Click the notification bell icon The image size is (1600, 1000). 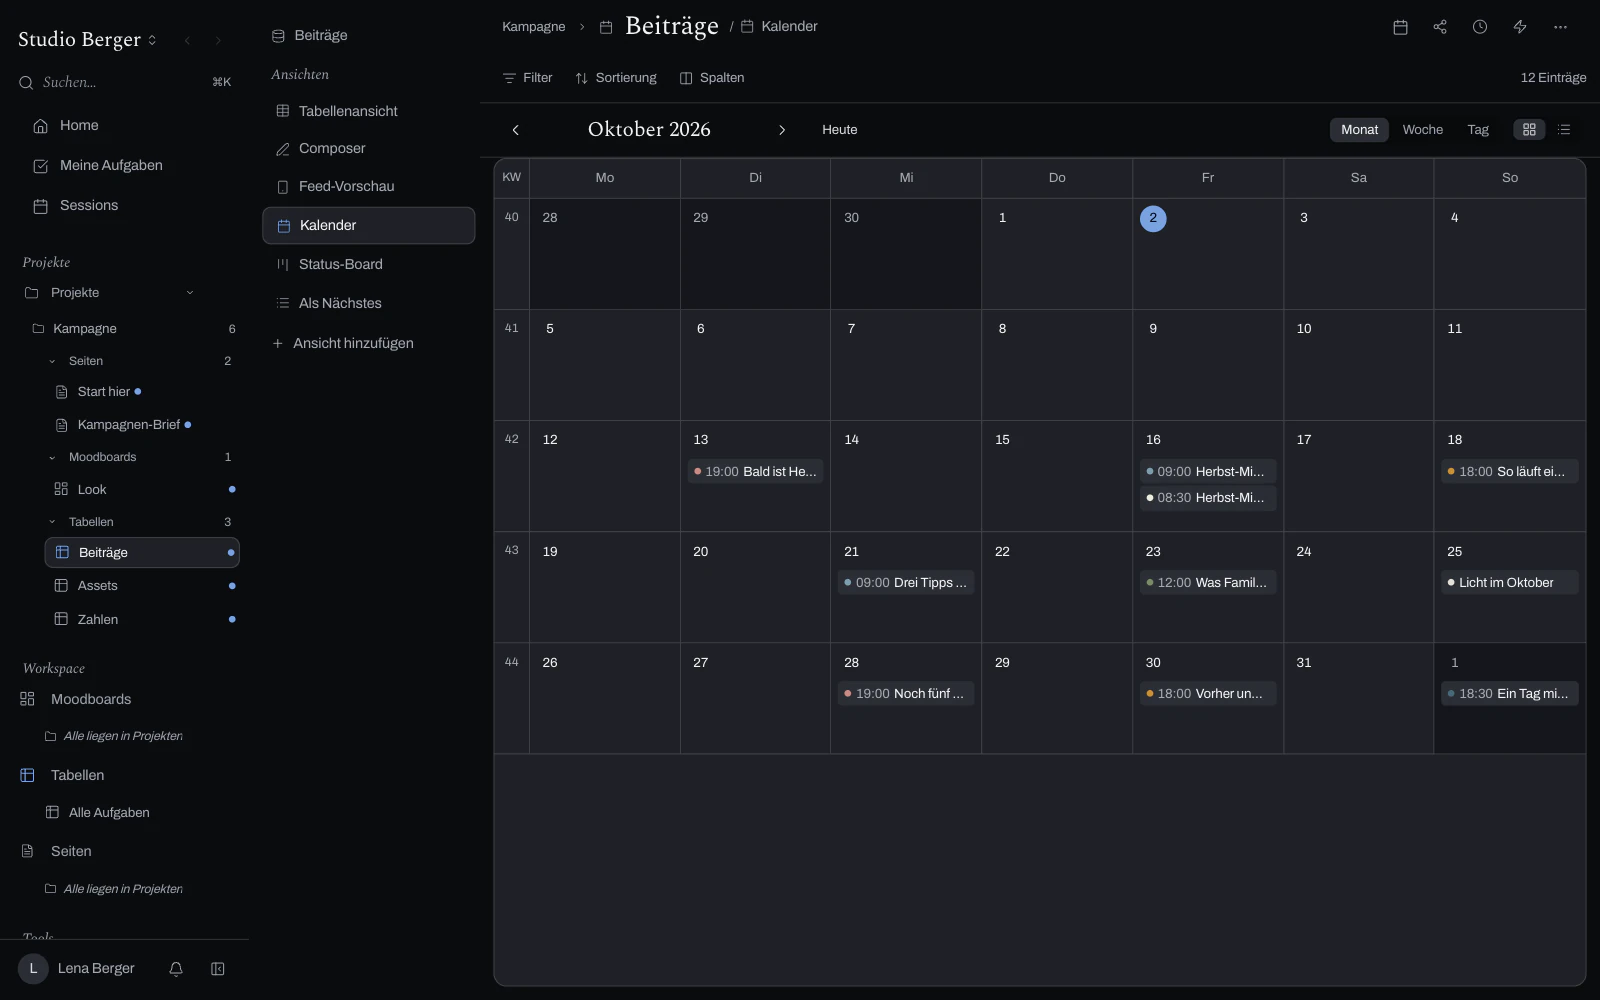tap(176, 969)
